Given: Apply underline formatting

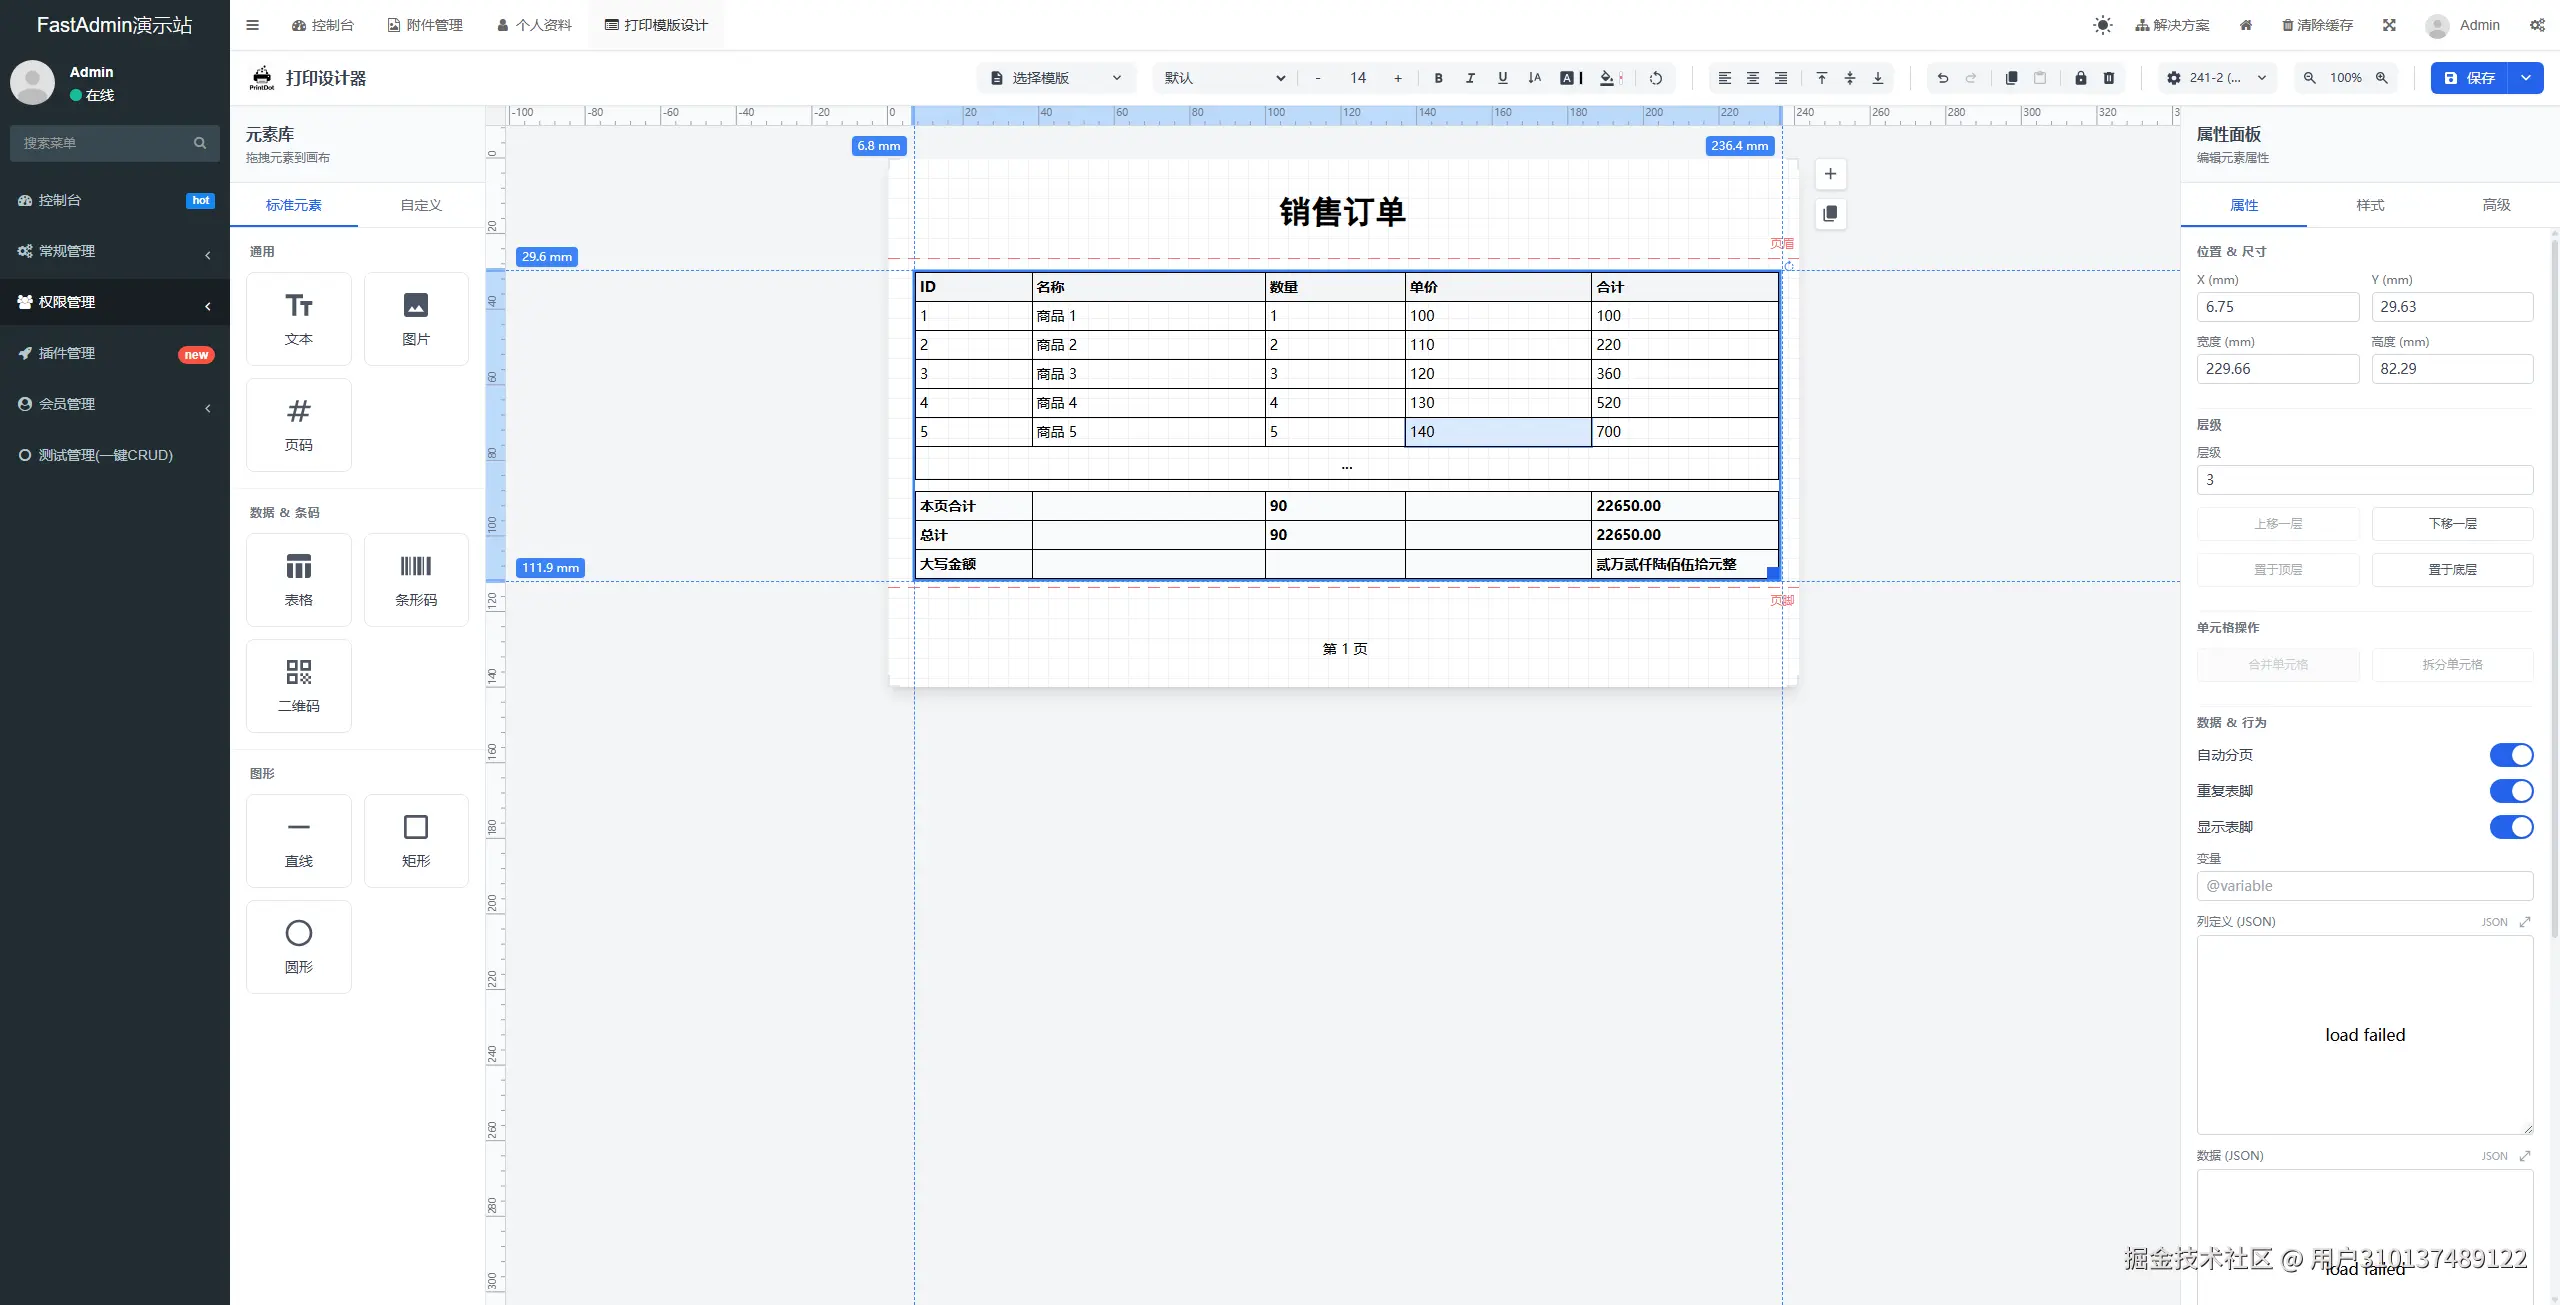Looking at the screenshot, I should [1502, 78].
